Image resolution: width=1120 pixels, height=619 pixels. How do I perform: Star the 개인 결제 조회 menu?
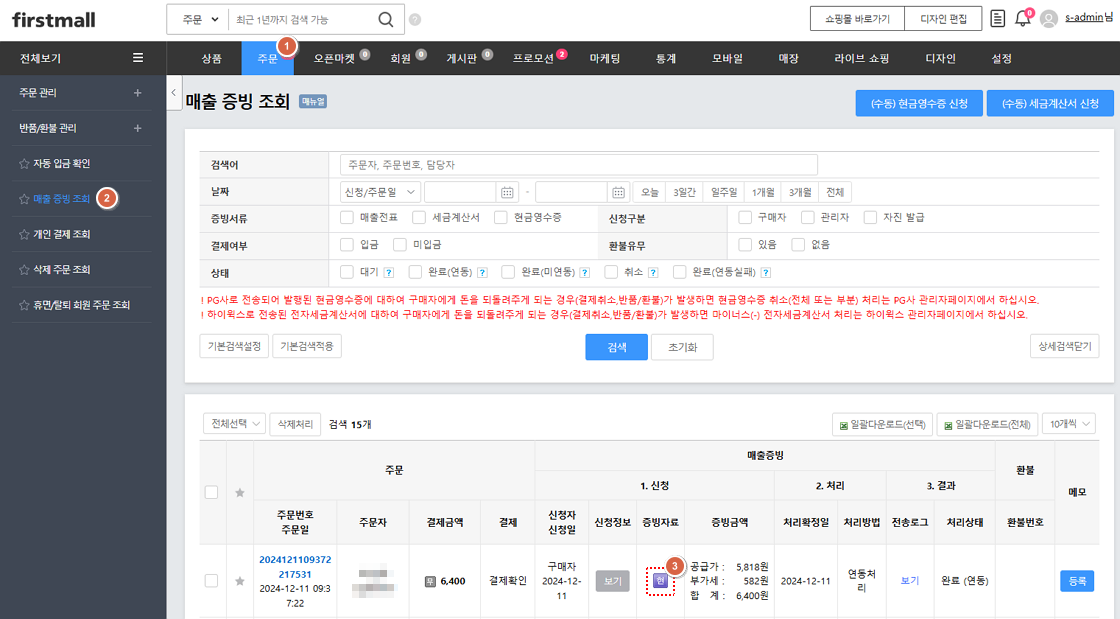(x=24, y=234)
